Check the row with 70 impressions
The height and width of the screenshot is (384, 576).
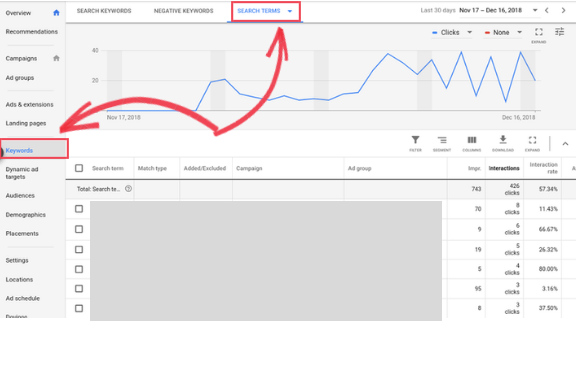click(x=79, y=209)
